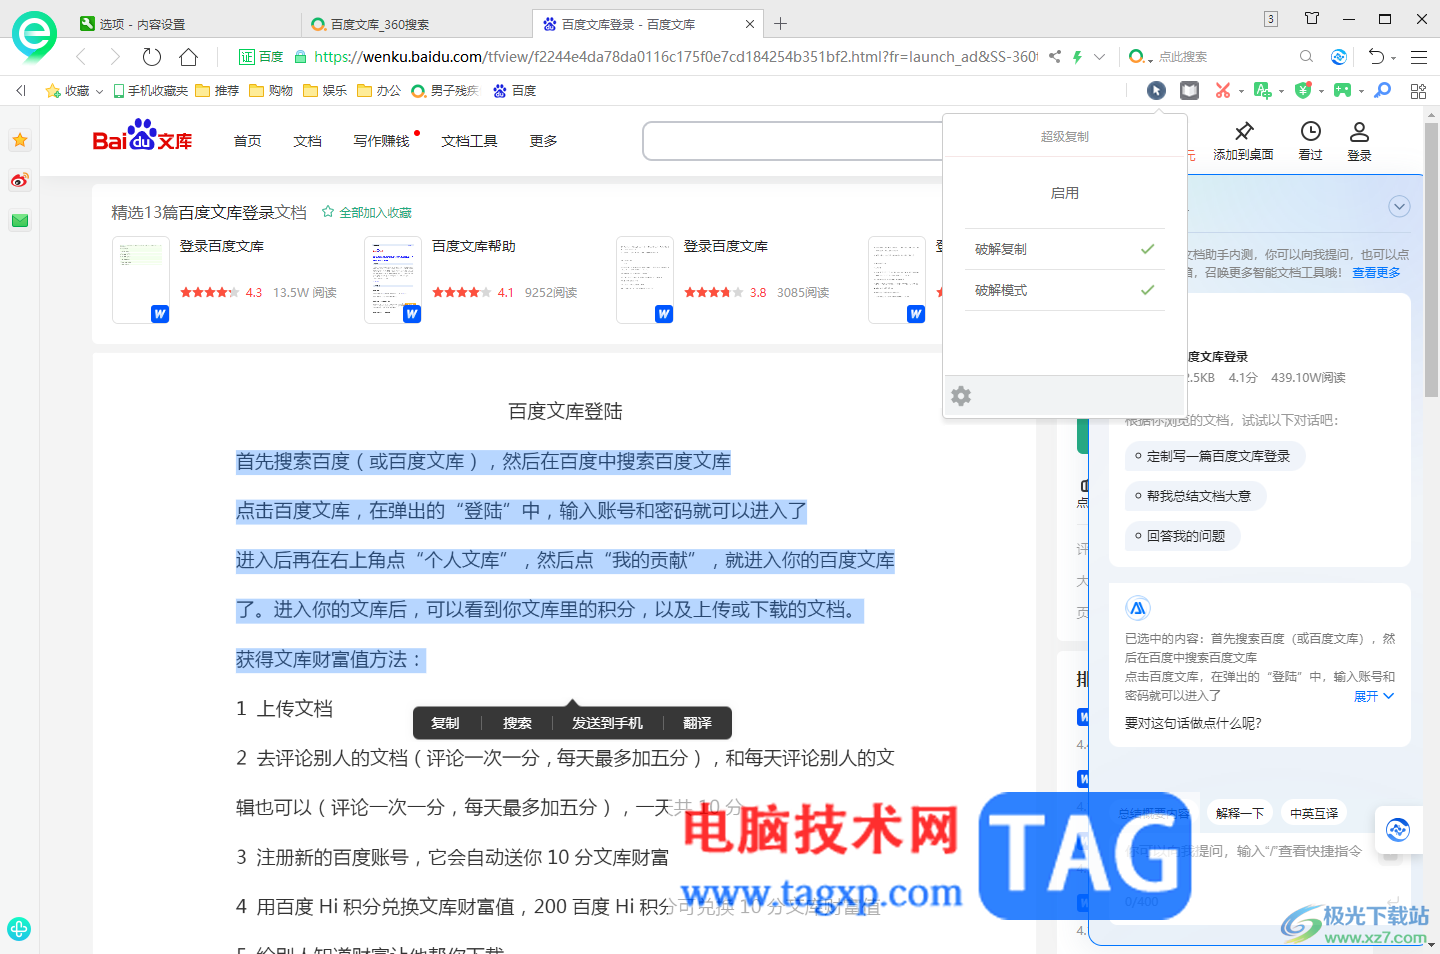Collapse the bookmarks bar with the left arrow icon
Viewport: 1440px width, 954px height.
point(21,90)
